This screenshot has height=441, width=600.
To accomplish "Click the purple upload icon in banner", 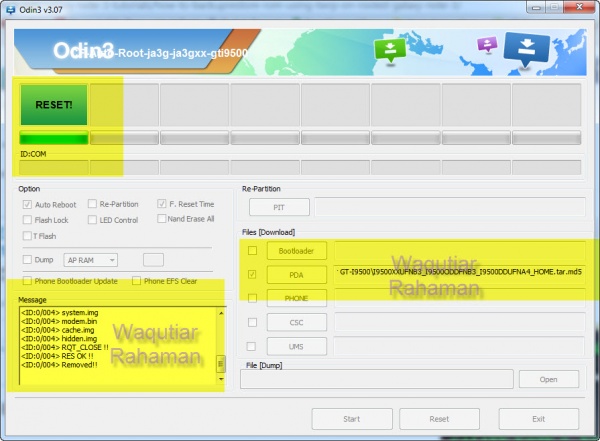I will pyautogui.click(x=487, y=44).
